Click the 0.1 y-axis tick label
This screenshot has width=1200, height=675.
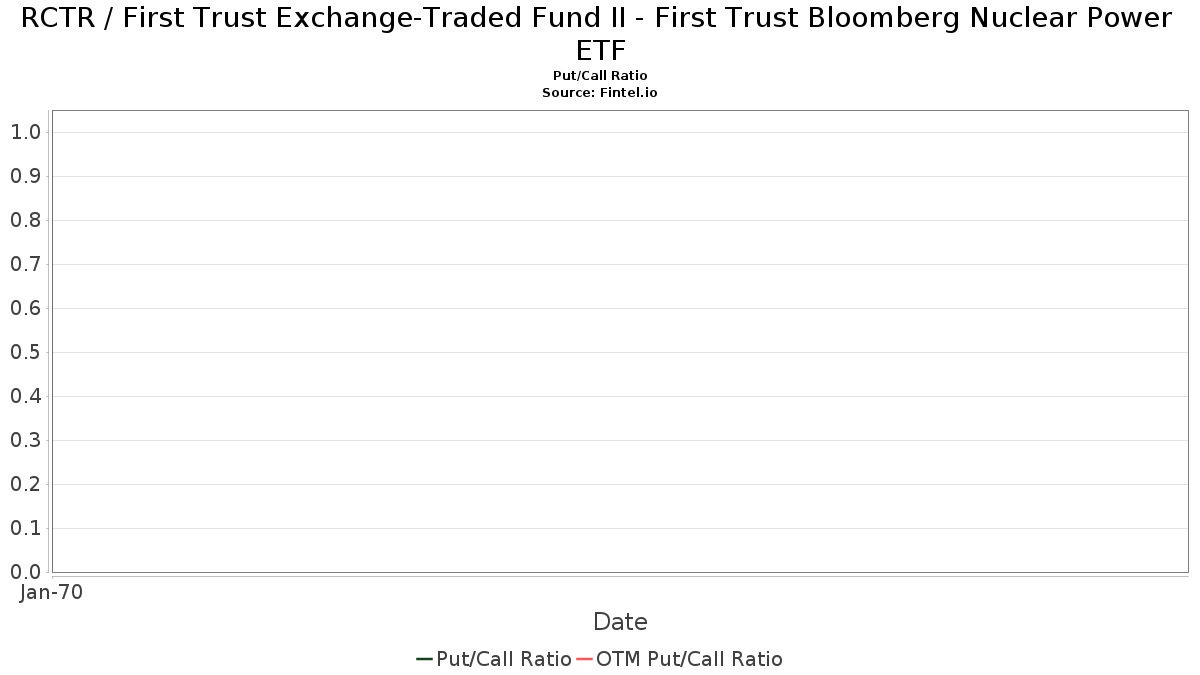(25, 528)
